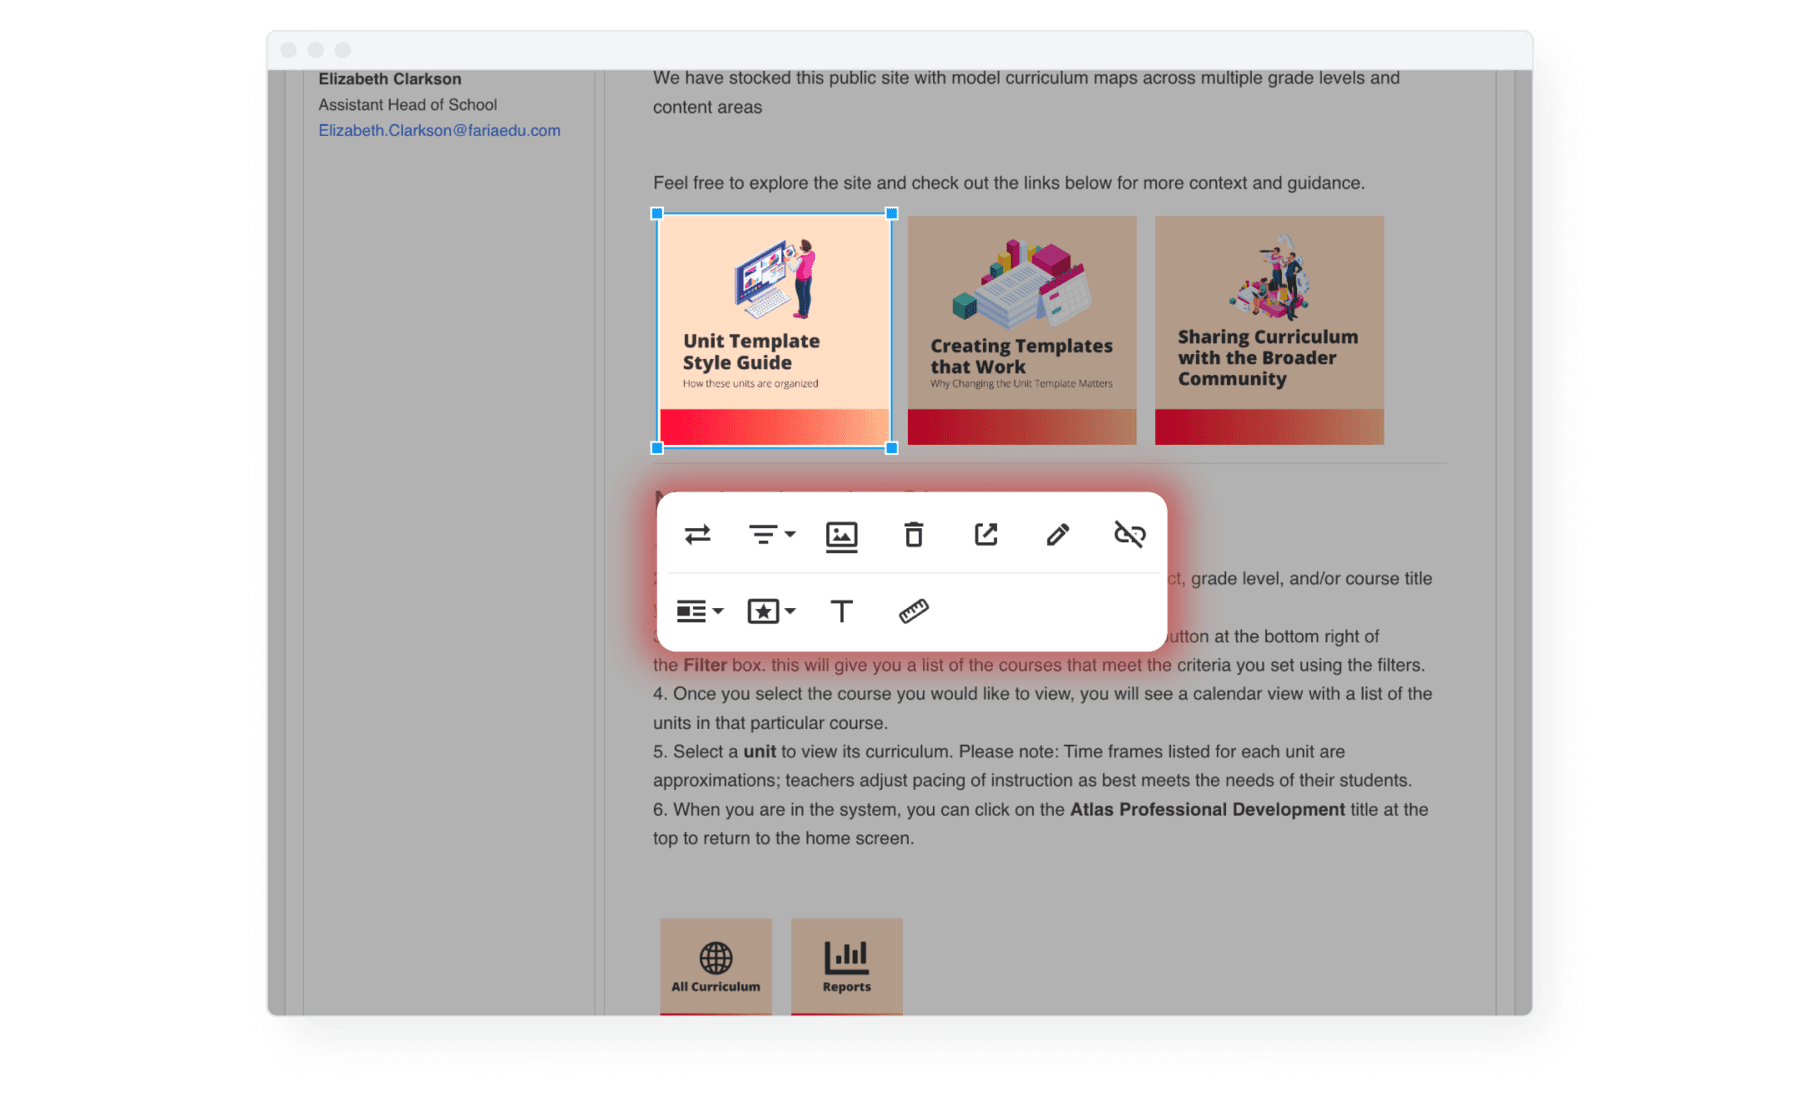Click the Unlink broken chain icon

(1129, 534)
